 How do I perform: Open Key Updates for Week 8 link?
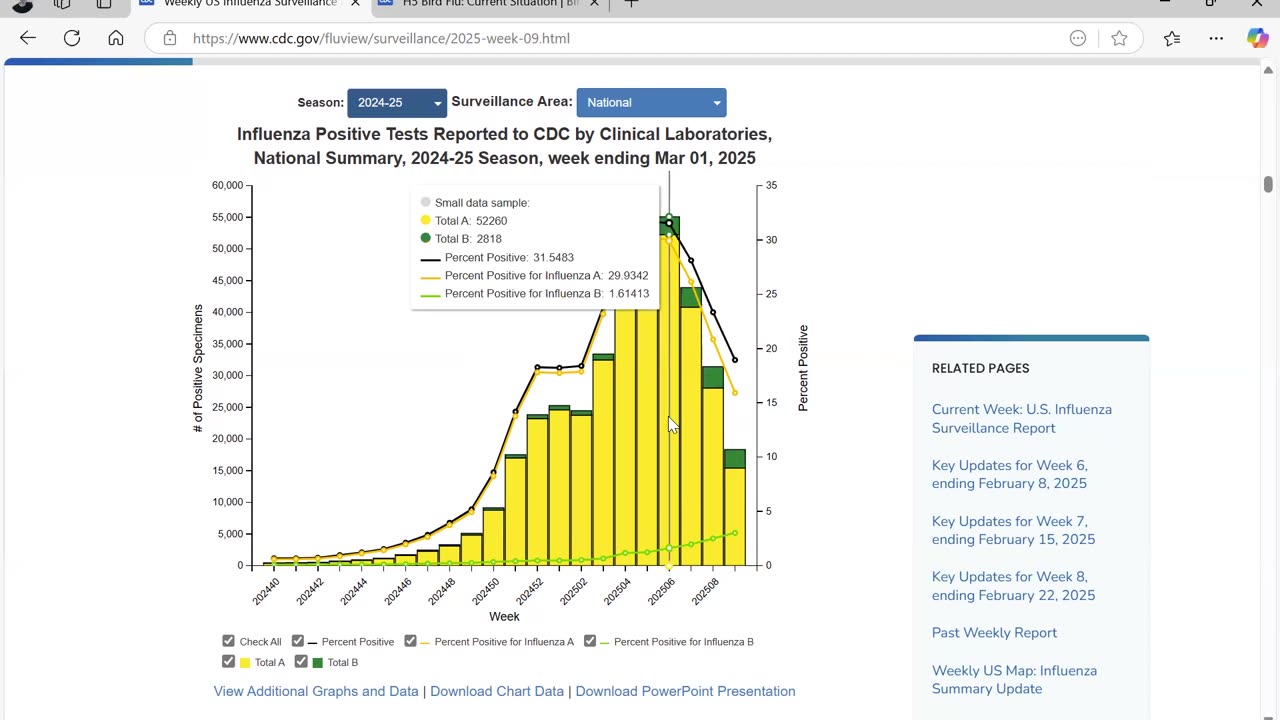tap(1013, 586)
